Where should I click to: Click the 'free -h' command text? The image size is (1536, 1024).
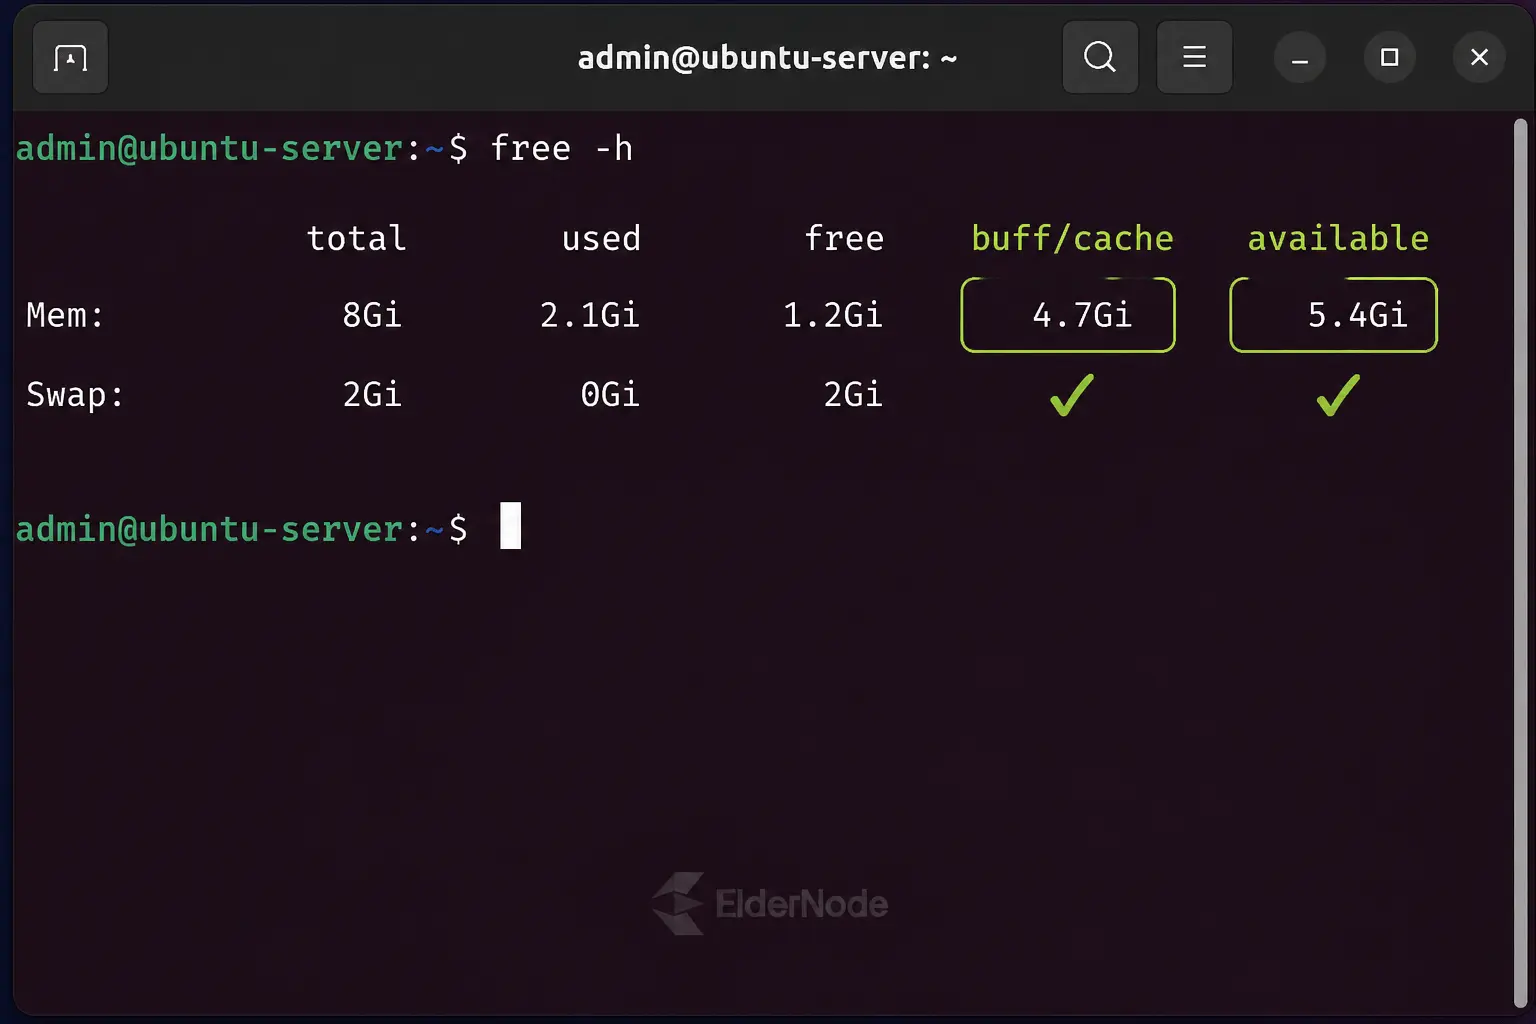(561, 148)
